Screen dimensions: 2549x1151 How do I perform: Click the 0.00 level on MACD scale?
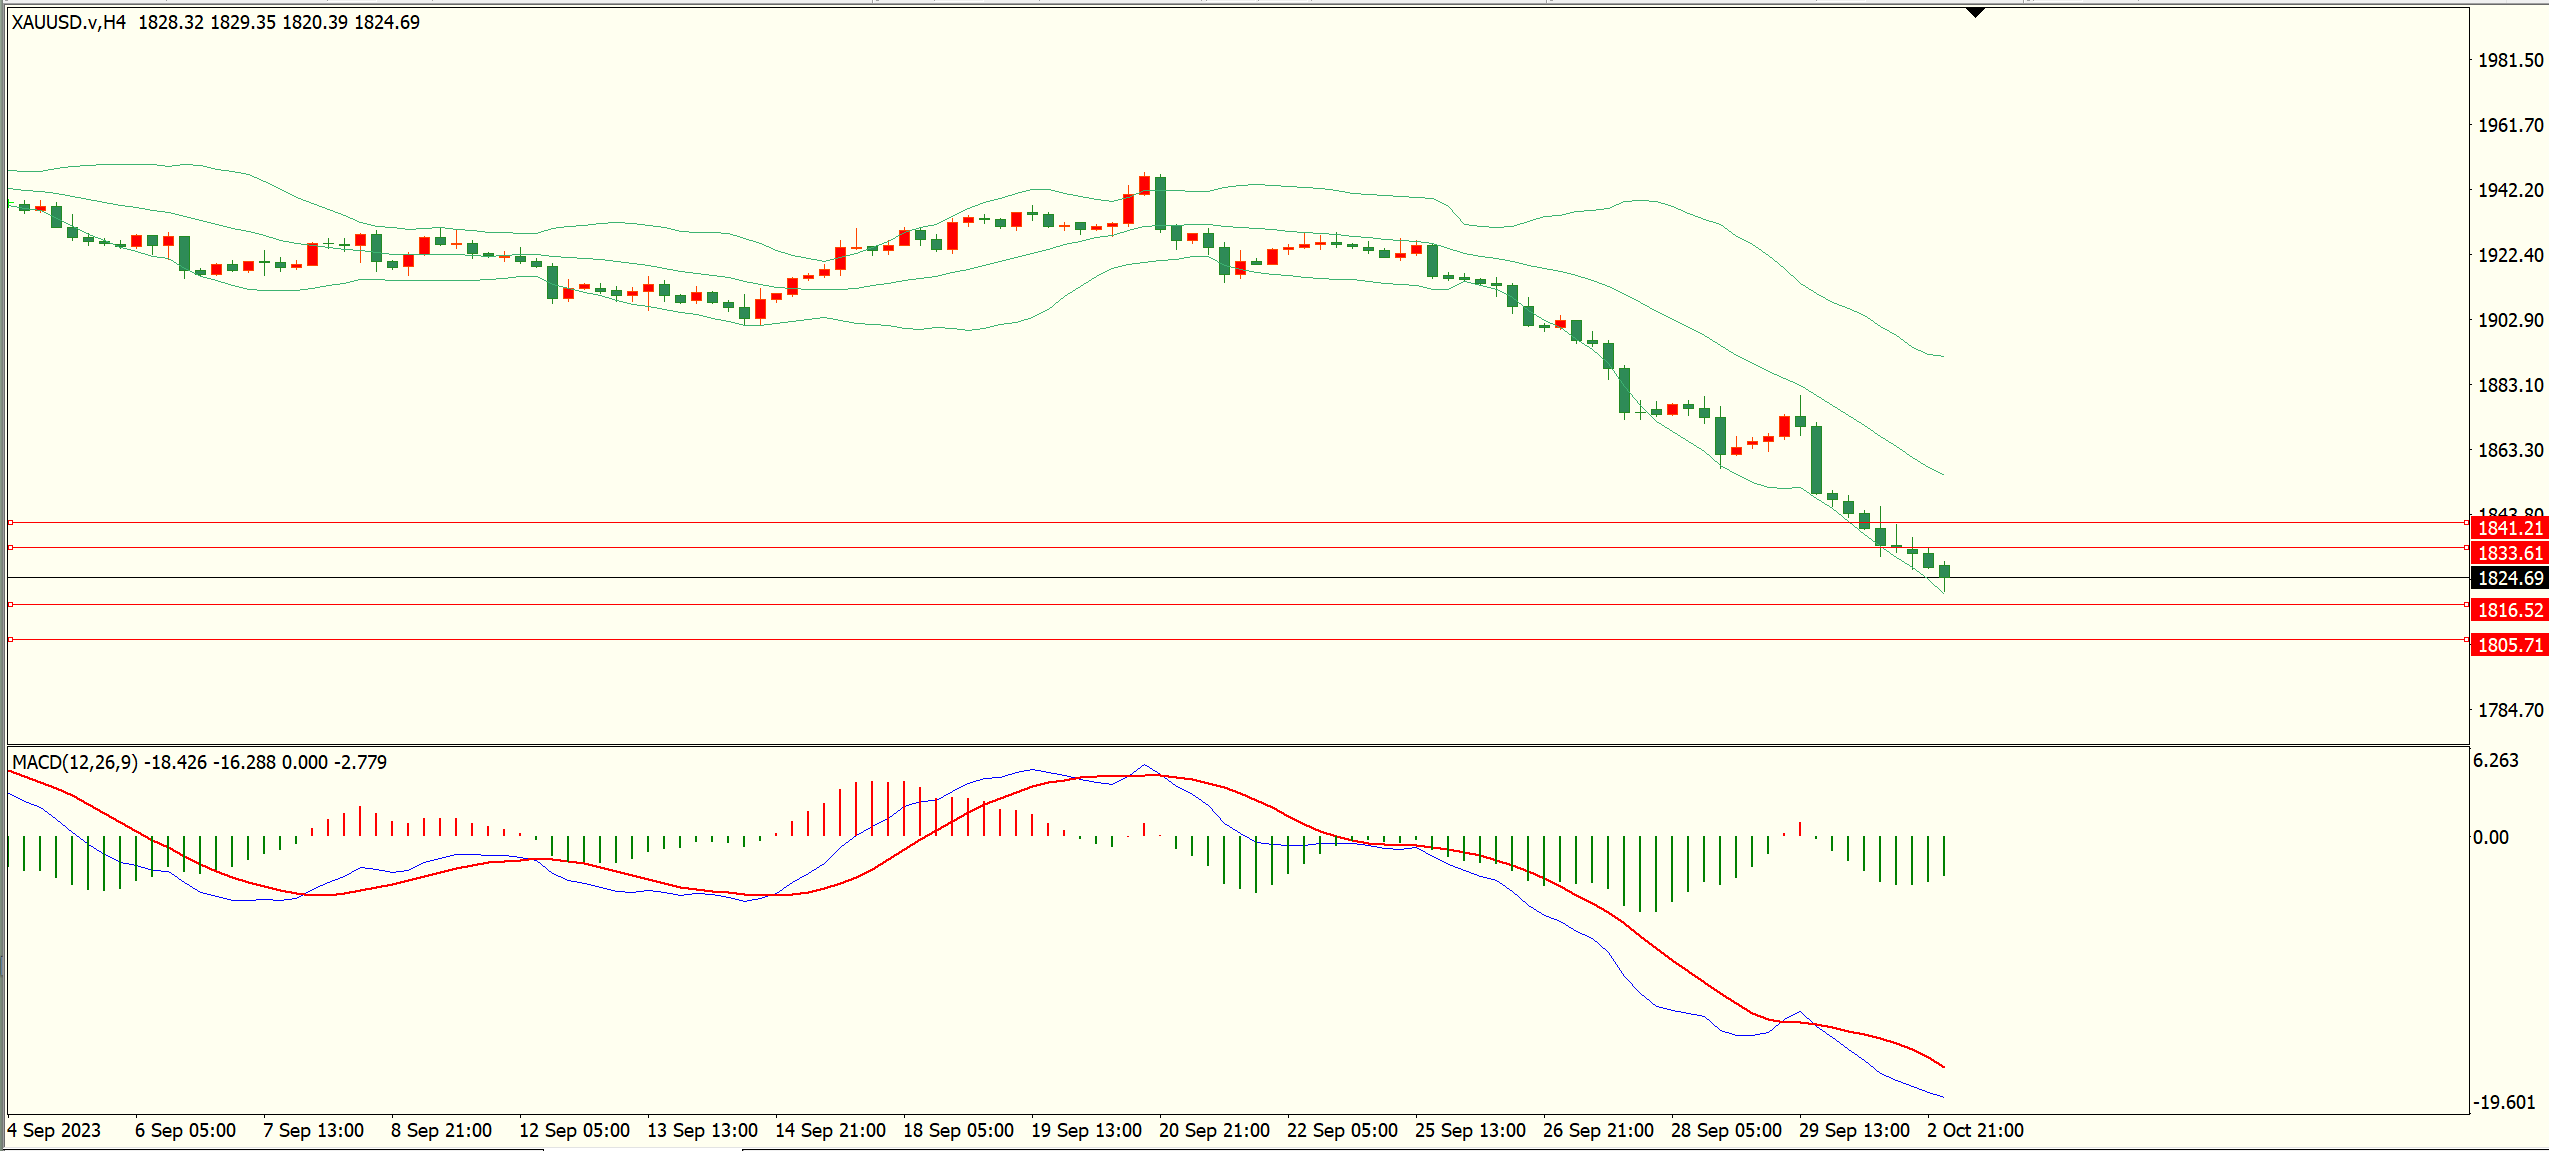tap(2491, 837)
